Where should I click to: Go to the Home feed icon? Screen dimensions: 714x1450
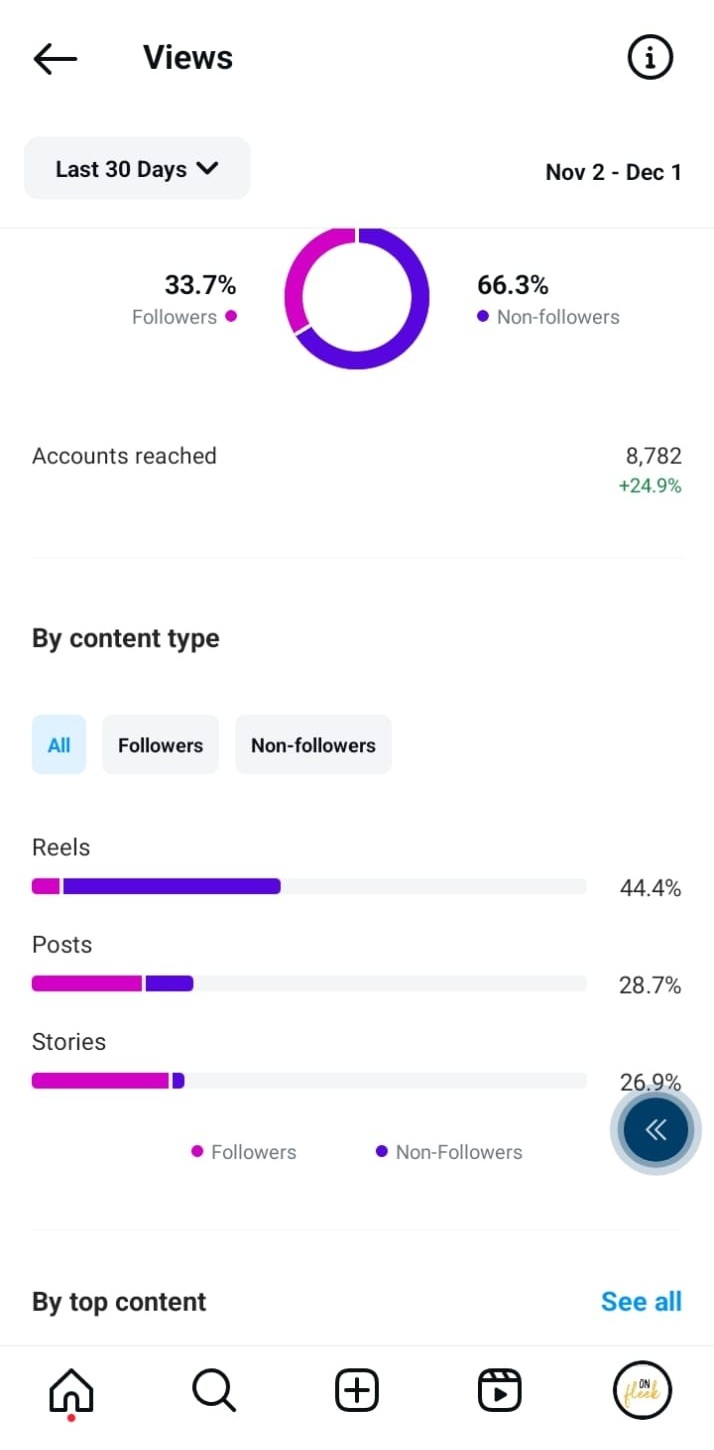71,1391
